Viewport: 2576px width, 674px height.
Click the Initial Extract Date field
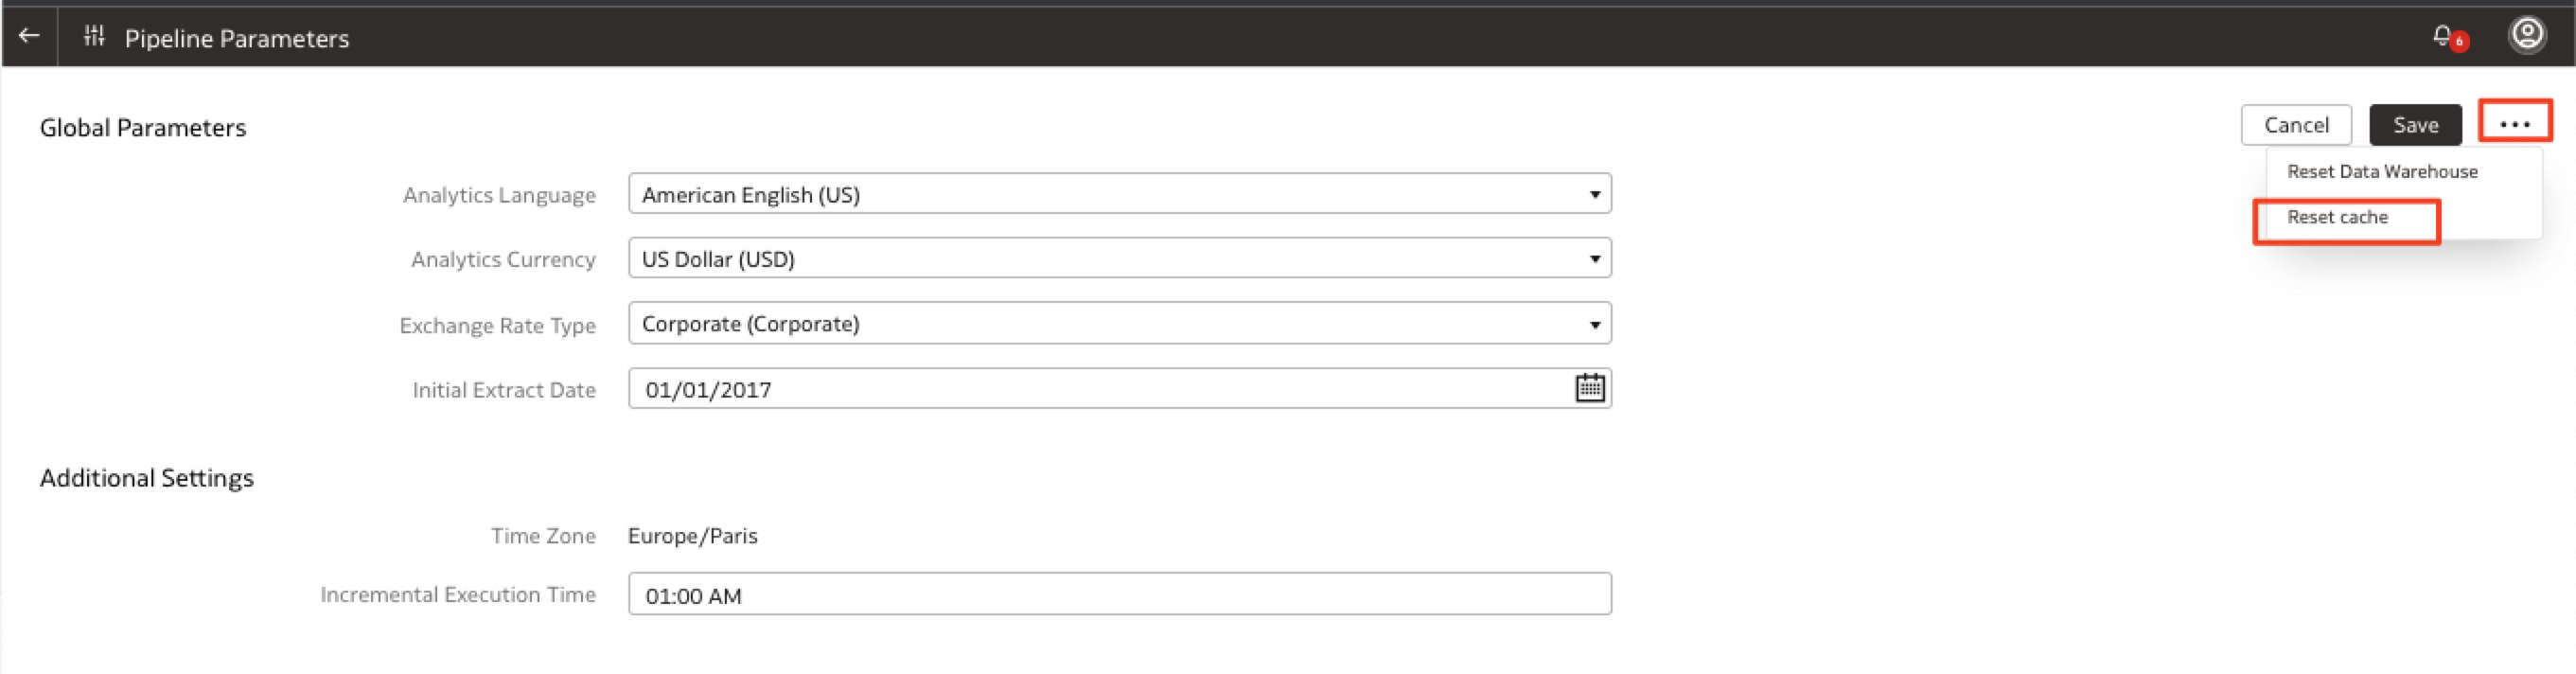pos(1100,389)
